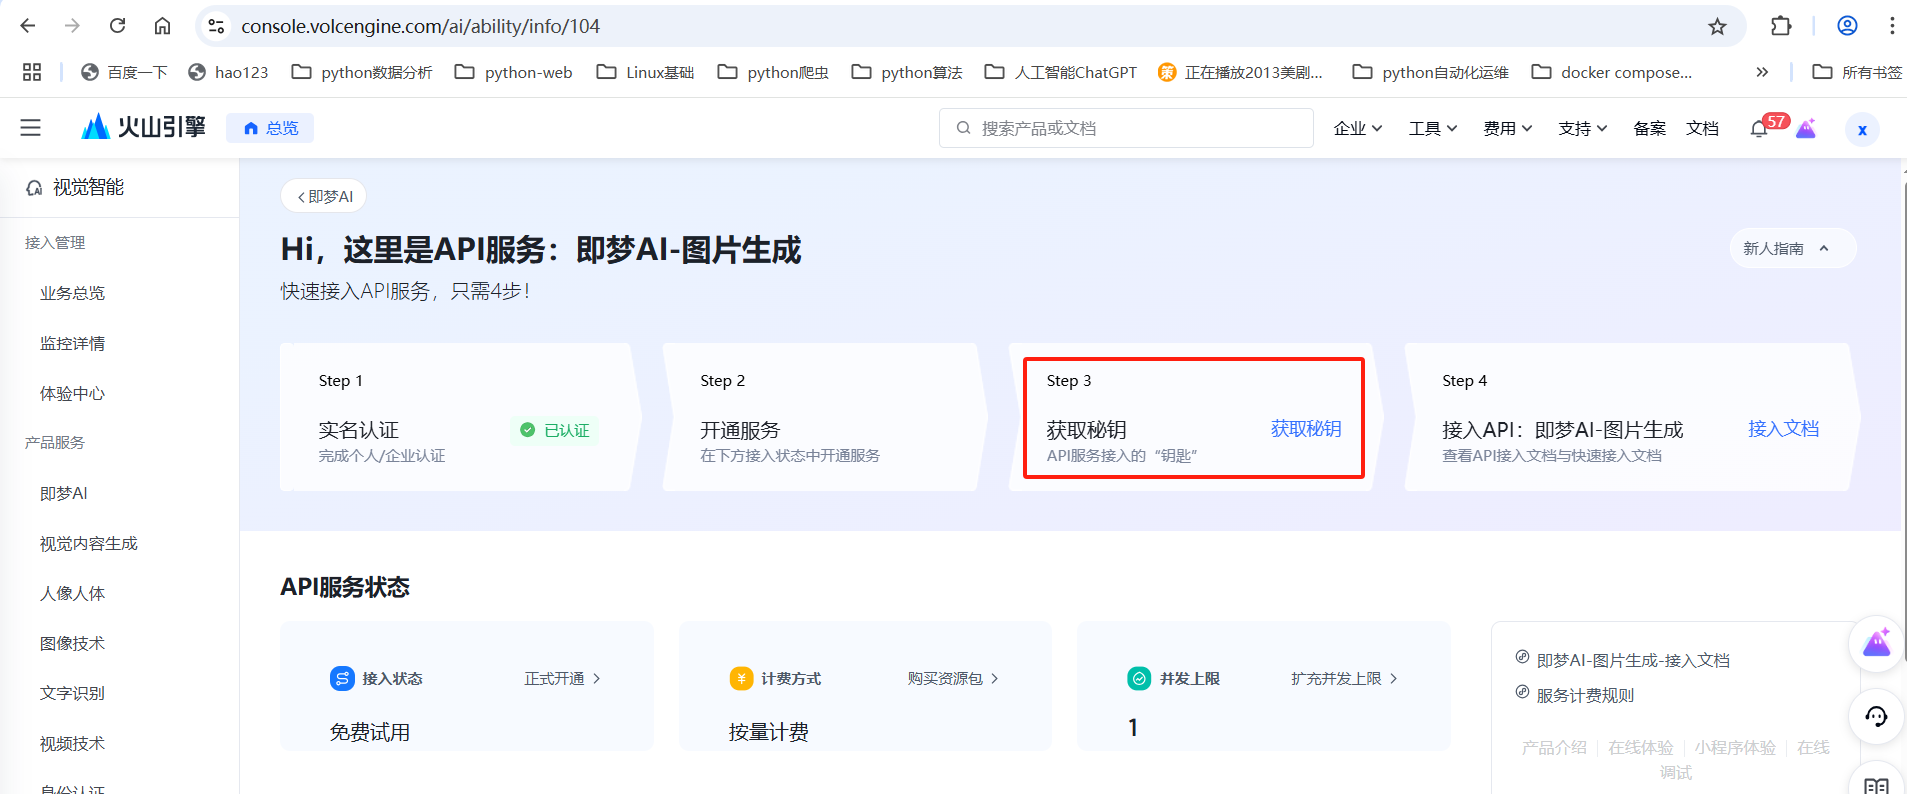Go to the 总览 overview button

[x=270, y=128]
